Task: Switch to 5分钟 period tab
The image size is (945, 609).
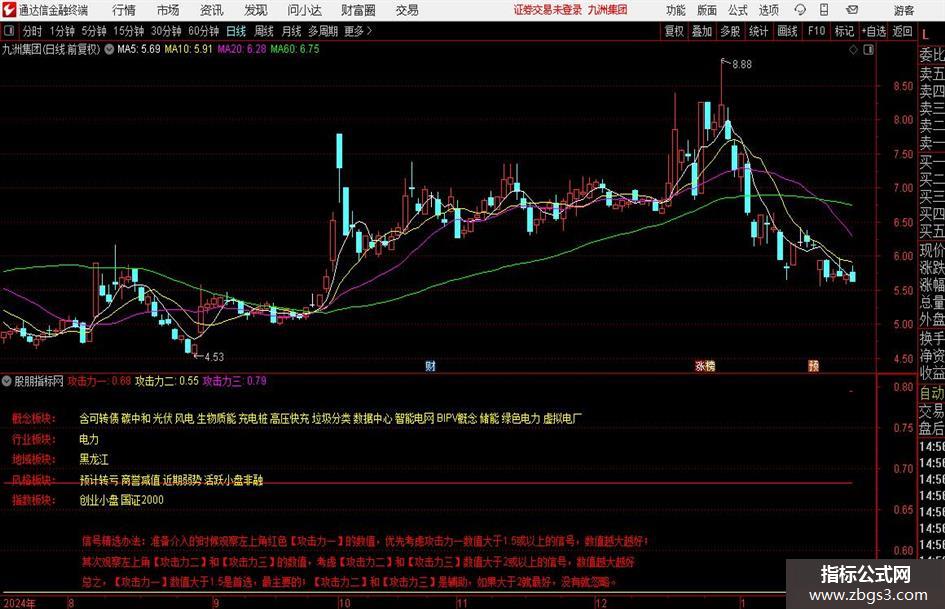Action: (94, 31)
